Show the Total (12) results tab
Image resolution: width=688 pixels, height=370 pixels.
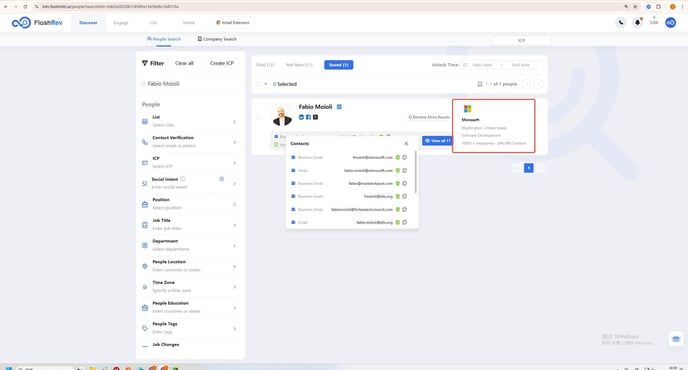[265, 65]
